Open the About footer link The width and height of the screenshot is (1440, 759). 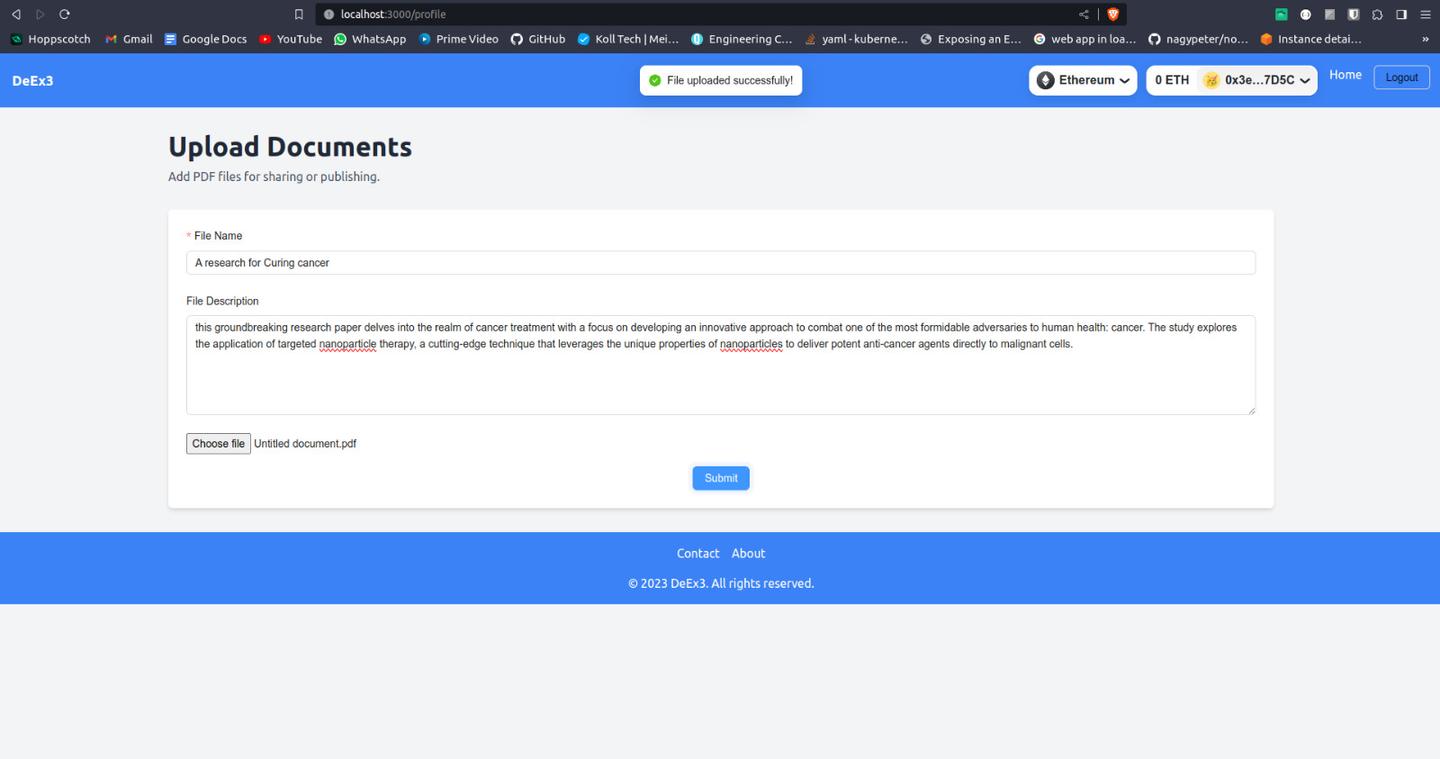coord(748,553)
